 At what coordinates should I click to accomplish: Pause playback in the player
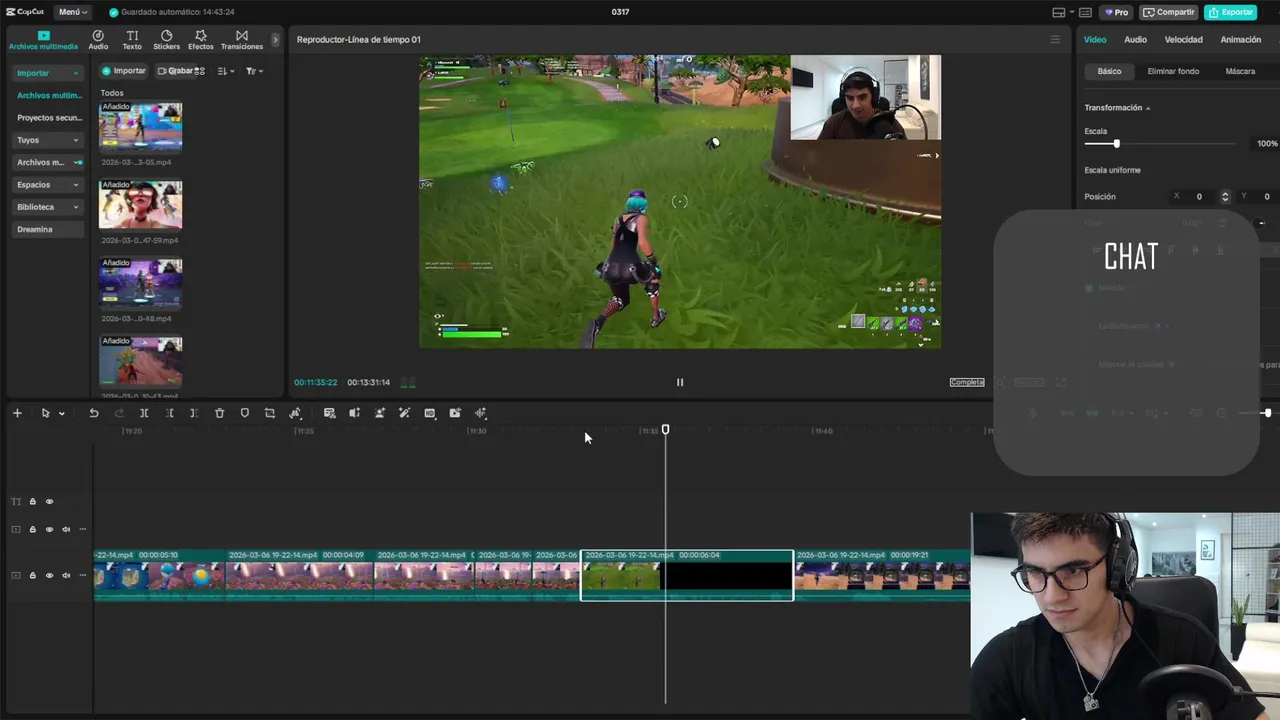680,382
